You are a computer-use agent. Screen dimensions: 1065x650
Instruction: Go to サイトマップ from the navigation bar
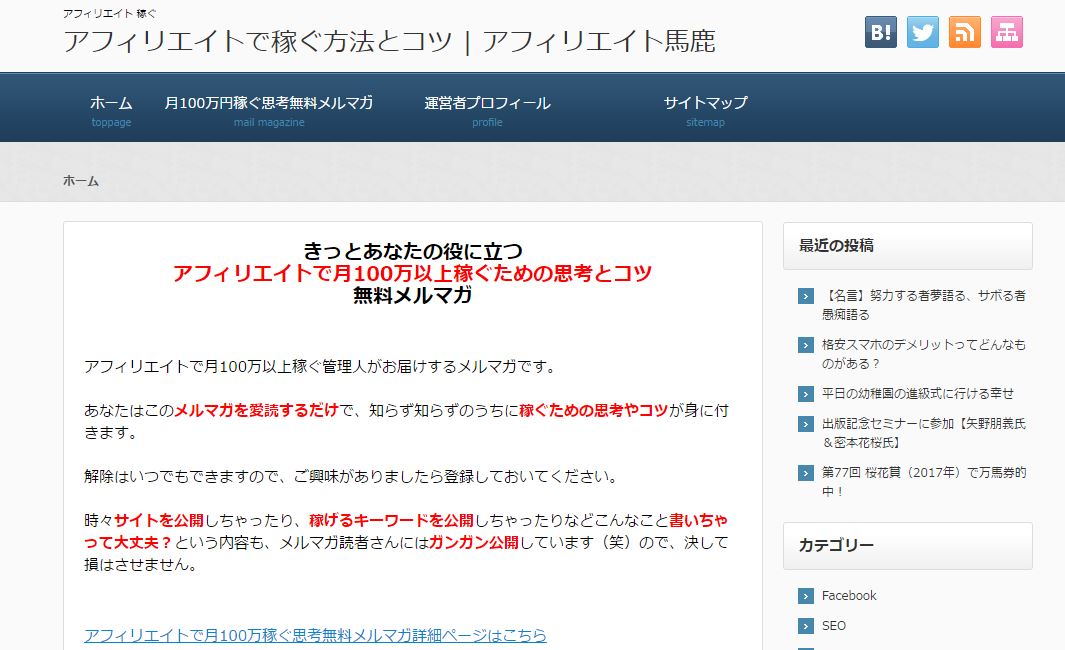[705, 103]
